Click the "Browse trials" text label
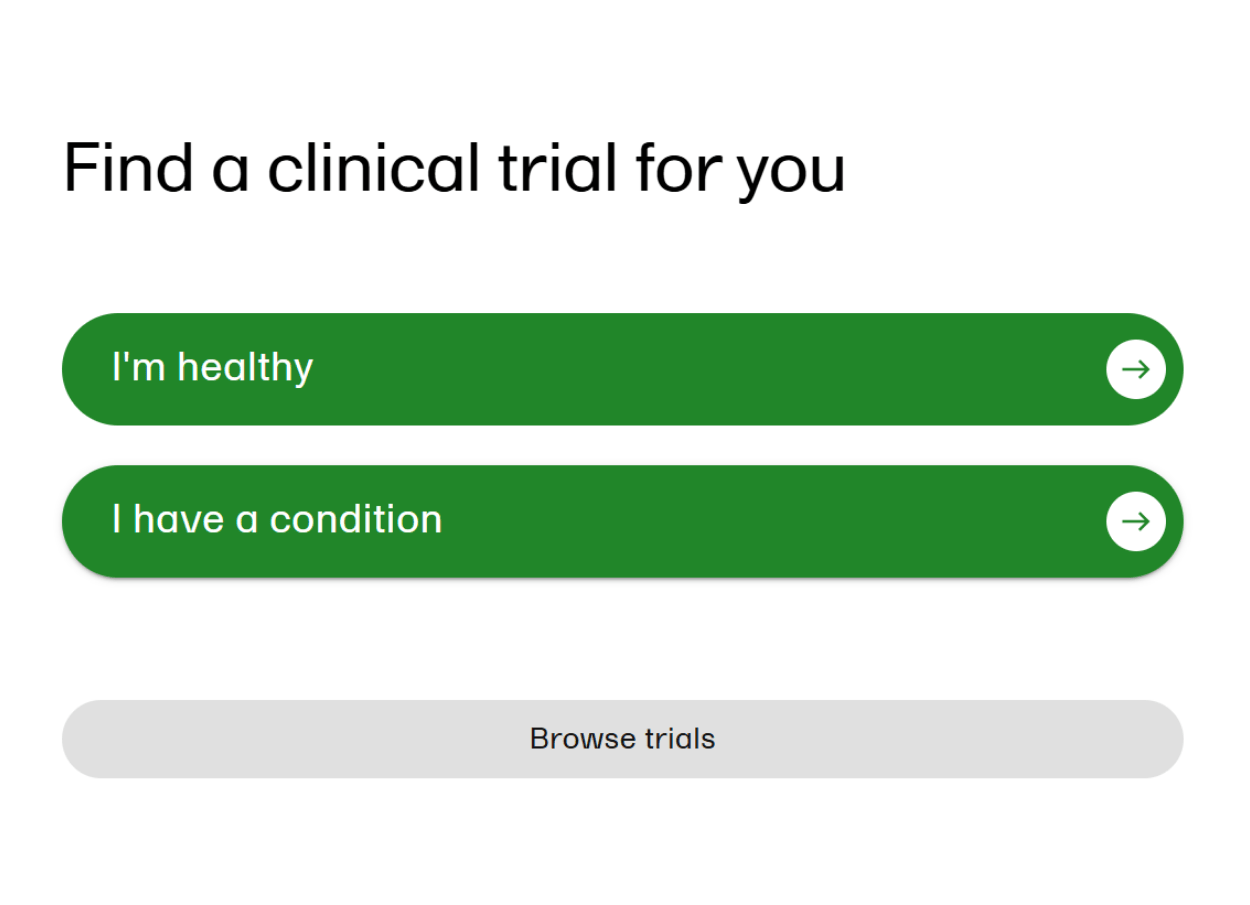1250x905 pixels. (x=622, y=739)
